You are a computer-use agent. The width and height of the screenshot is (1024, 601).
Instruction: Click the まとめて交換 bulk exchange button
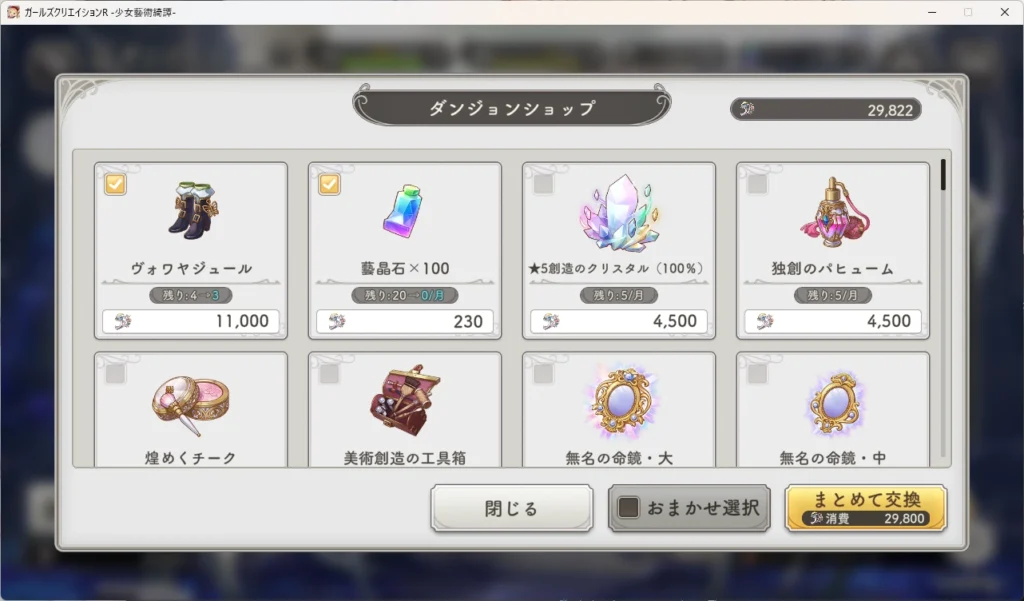pos(866,508)
